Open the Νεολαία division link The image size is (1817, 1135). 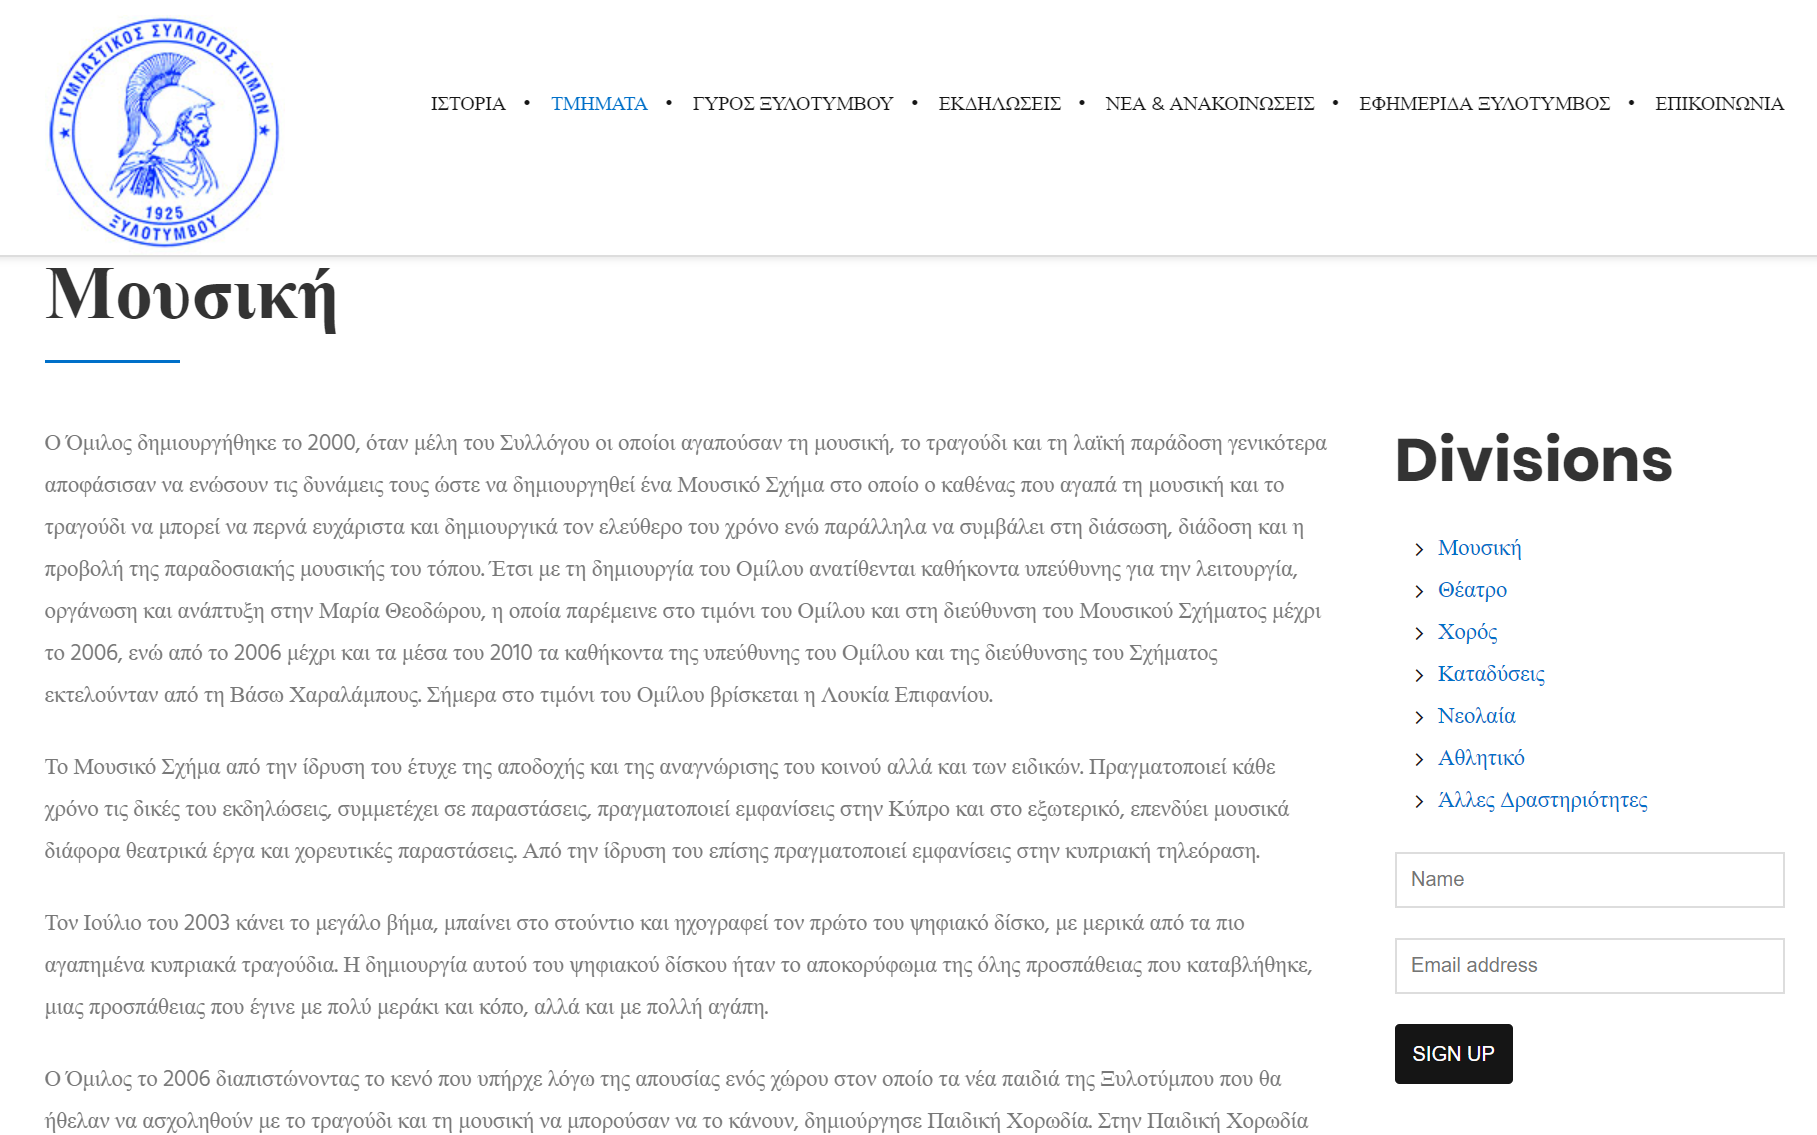coord(1476,716)
